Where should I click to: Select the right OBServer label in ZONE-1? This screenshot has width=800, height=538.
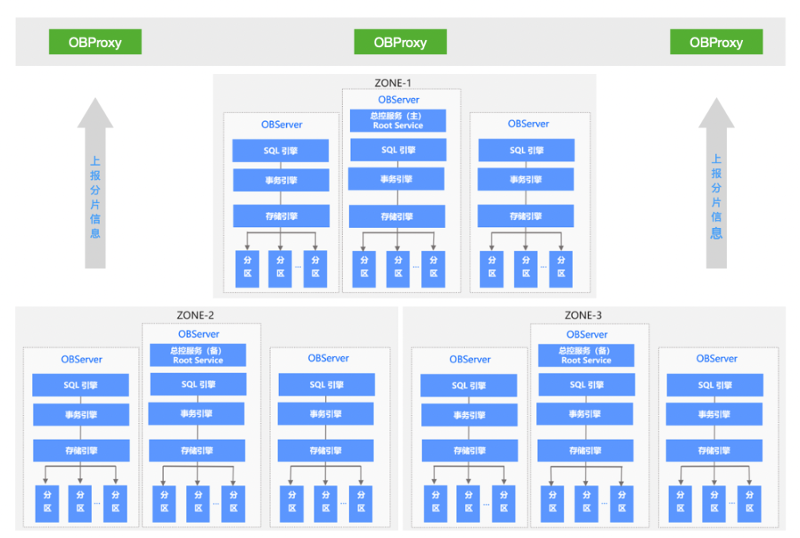pos(528,124)
